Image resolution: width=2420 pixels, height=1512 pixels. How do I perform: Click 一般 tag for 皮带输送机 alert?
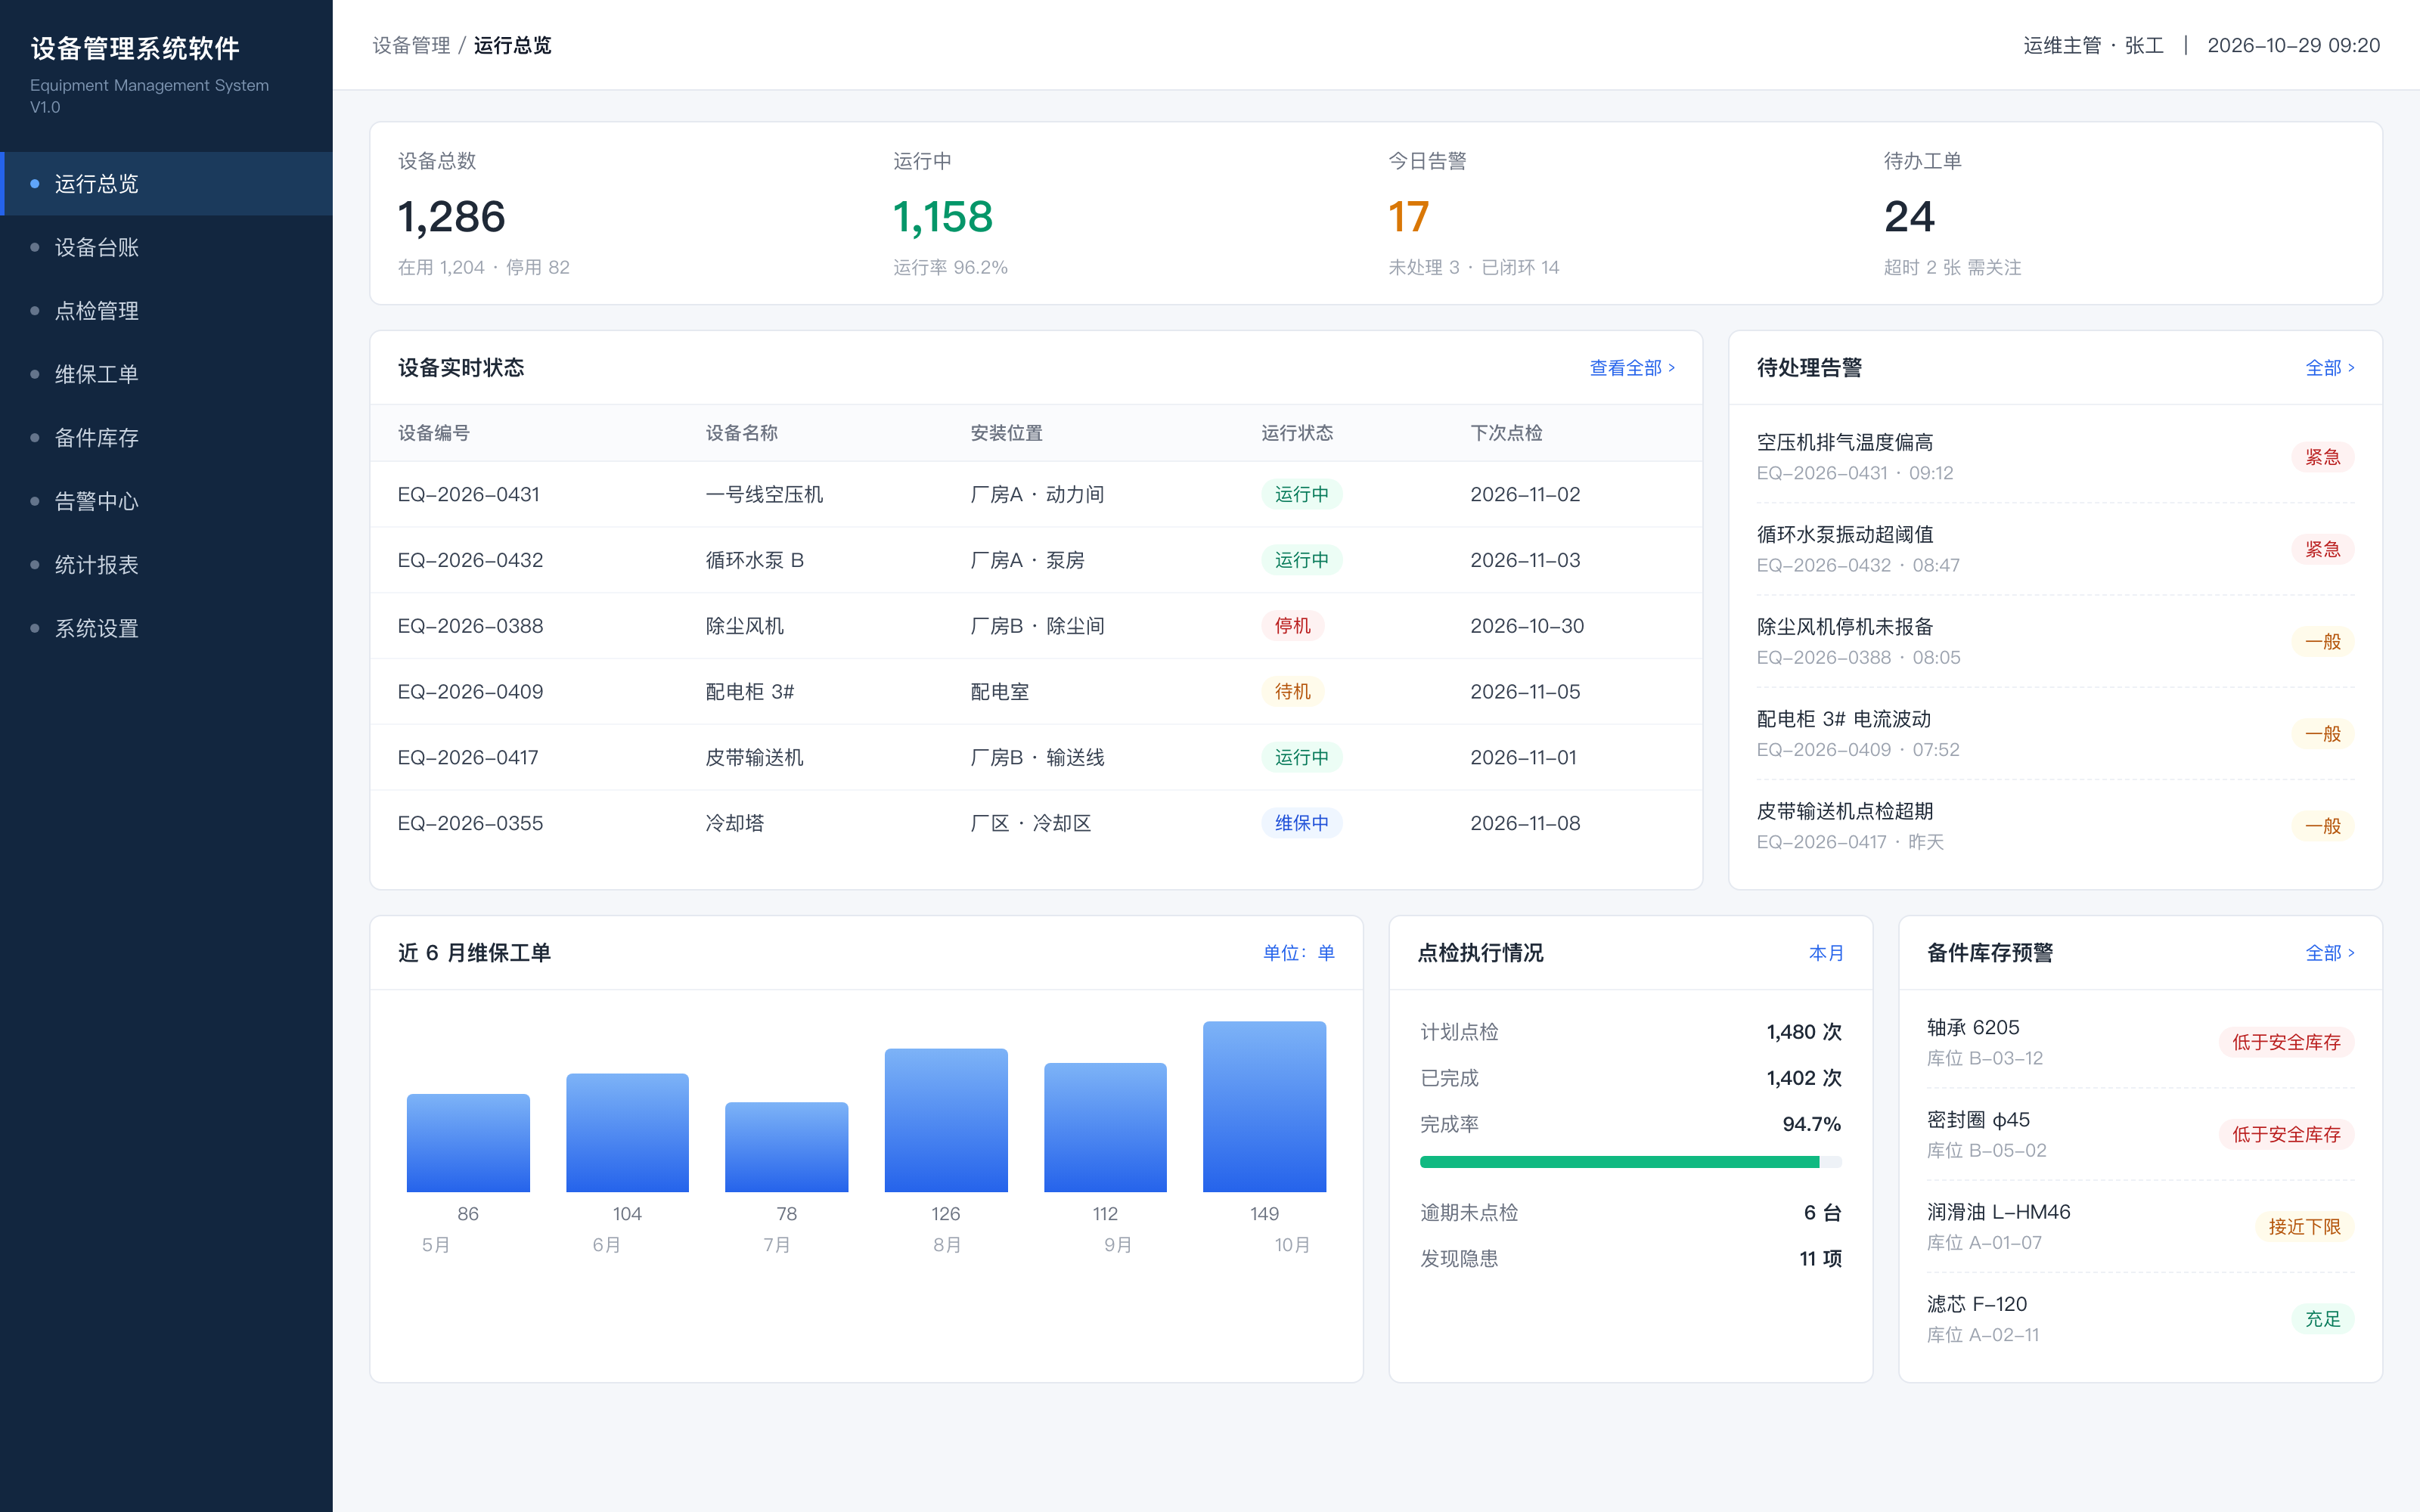(2322, 826)
